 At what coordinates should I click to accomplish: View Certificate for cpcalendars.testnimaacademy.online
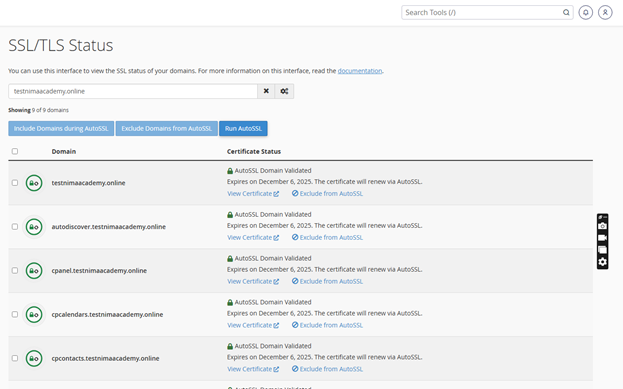253,325
